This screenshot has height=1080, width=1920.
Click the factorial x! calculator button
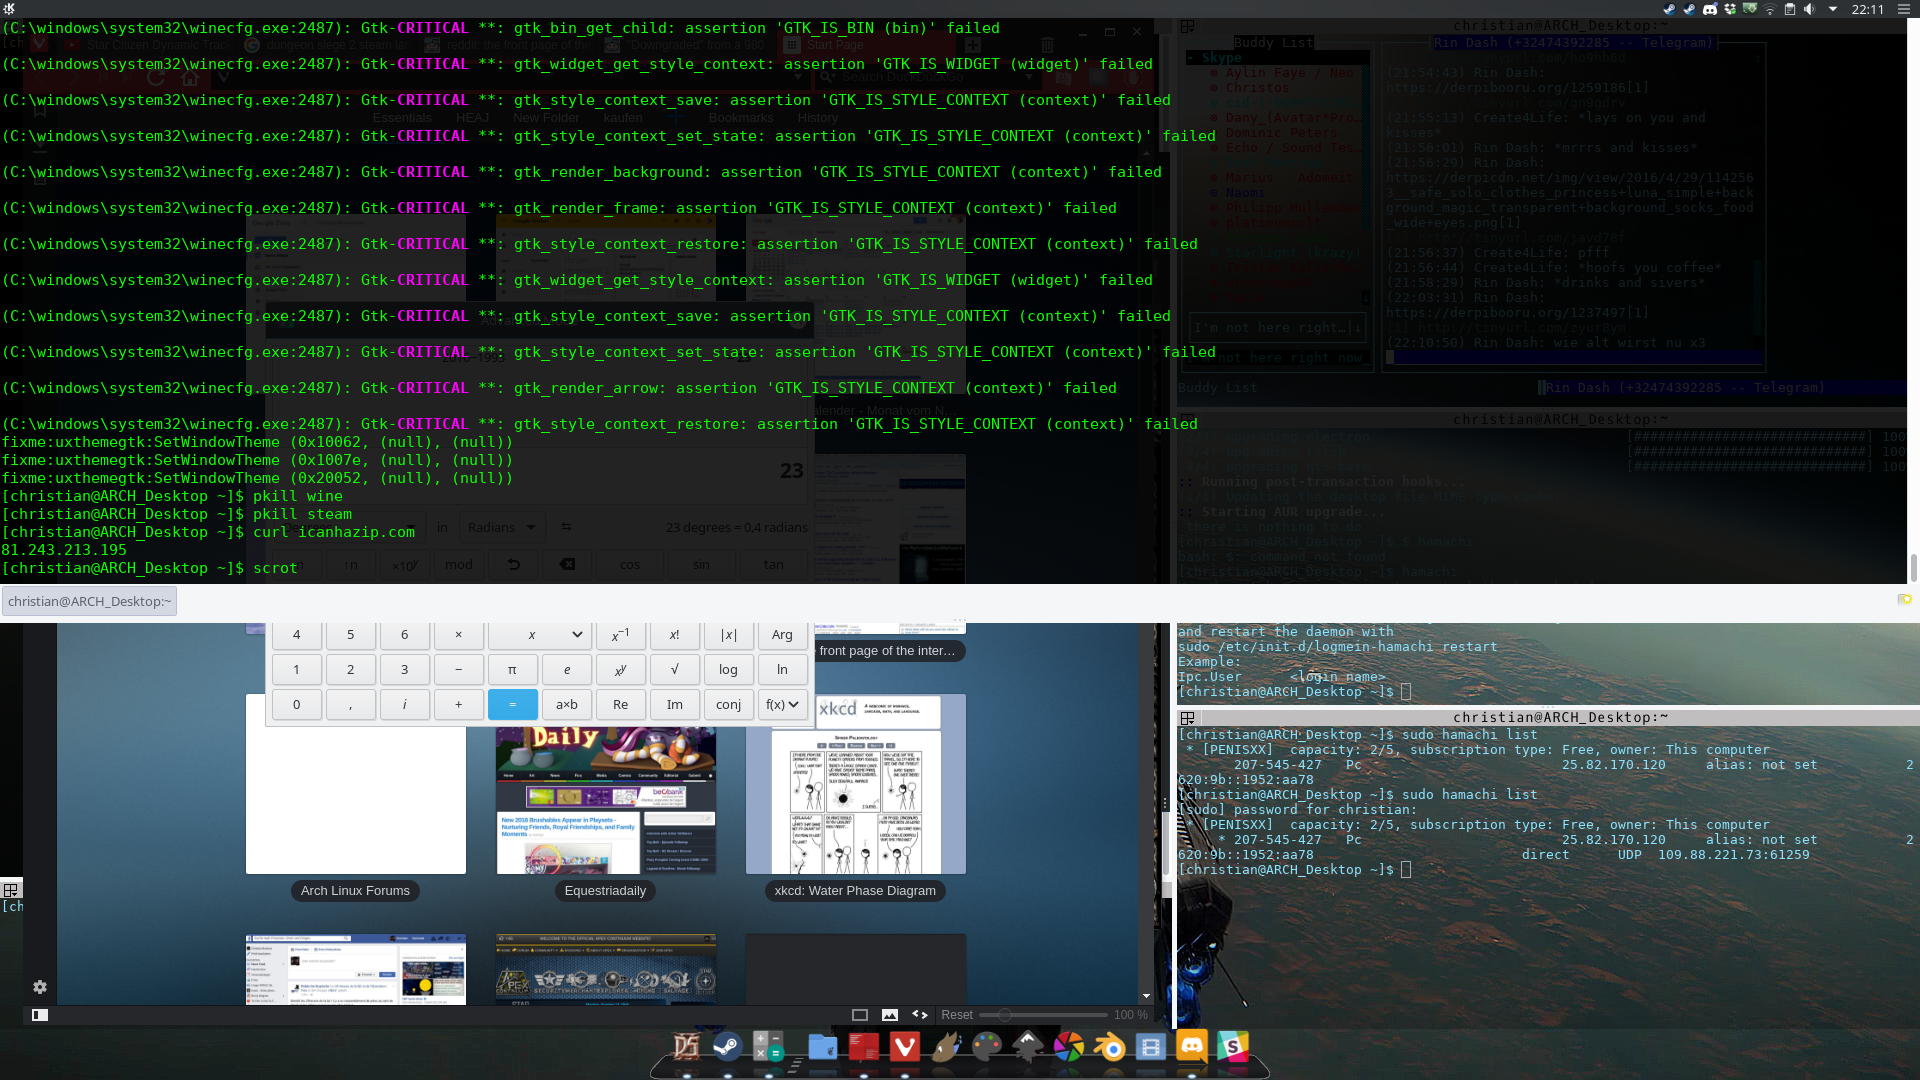coord(675,635)
